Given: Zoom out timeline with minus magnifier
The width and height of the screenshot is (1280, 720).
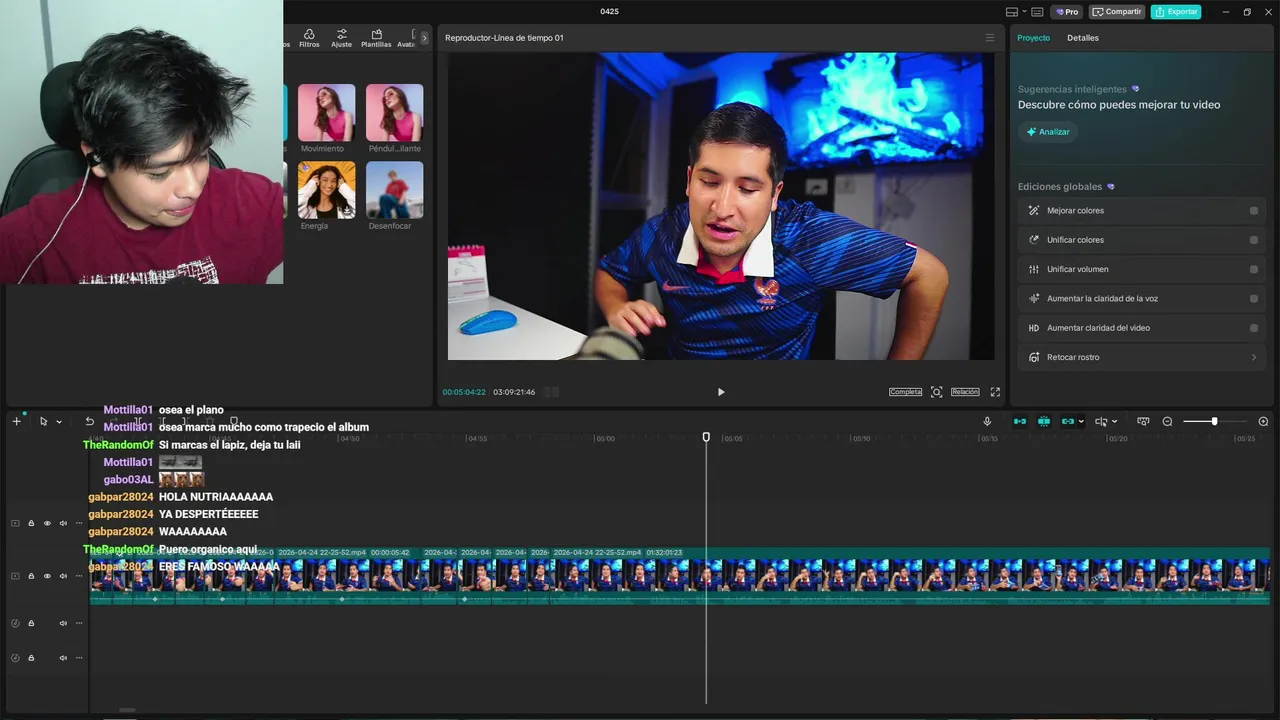Looking at the screenshot, I should coord(1167,421).
